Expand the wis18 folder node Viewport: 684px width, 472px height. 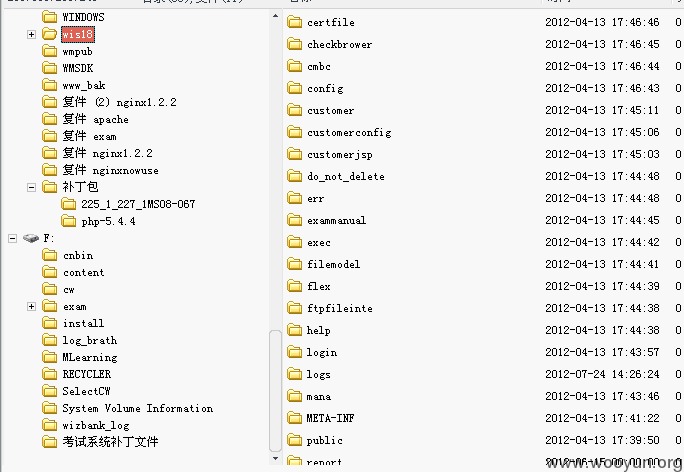click(31, 34)
